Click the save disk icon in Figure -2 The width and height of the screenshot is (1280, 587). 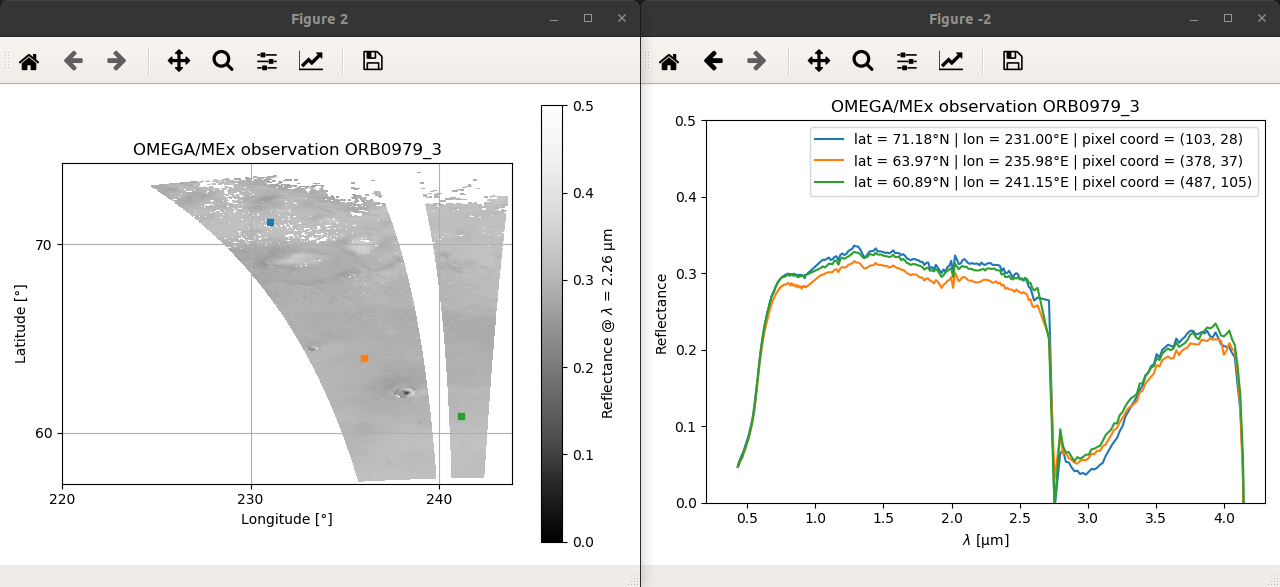[1013, 61]
